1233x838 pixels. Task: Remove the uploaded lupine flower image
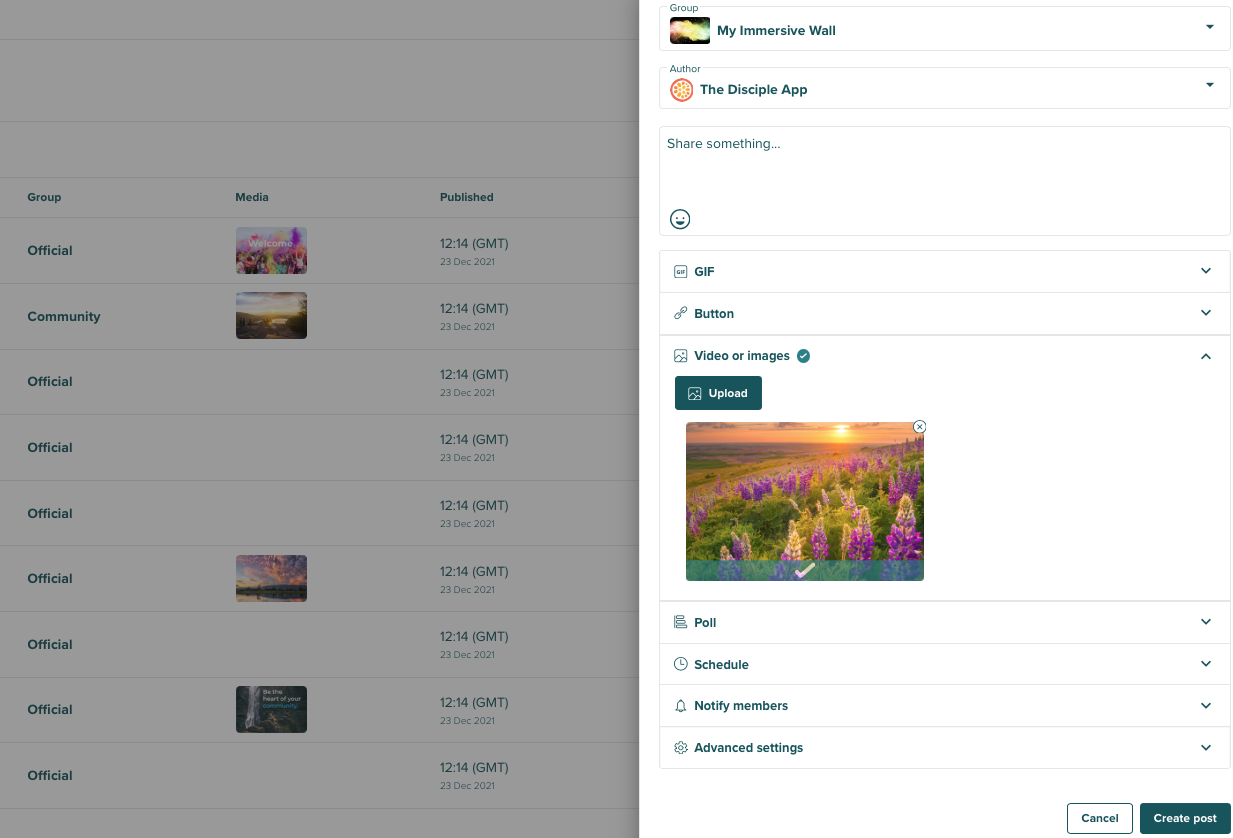tap(920, 427)
